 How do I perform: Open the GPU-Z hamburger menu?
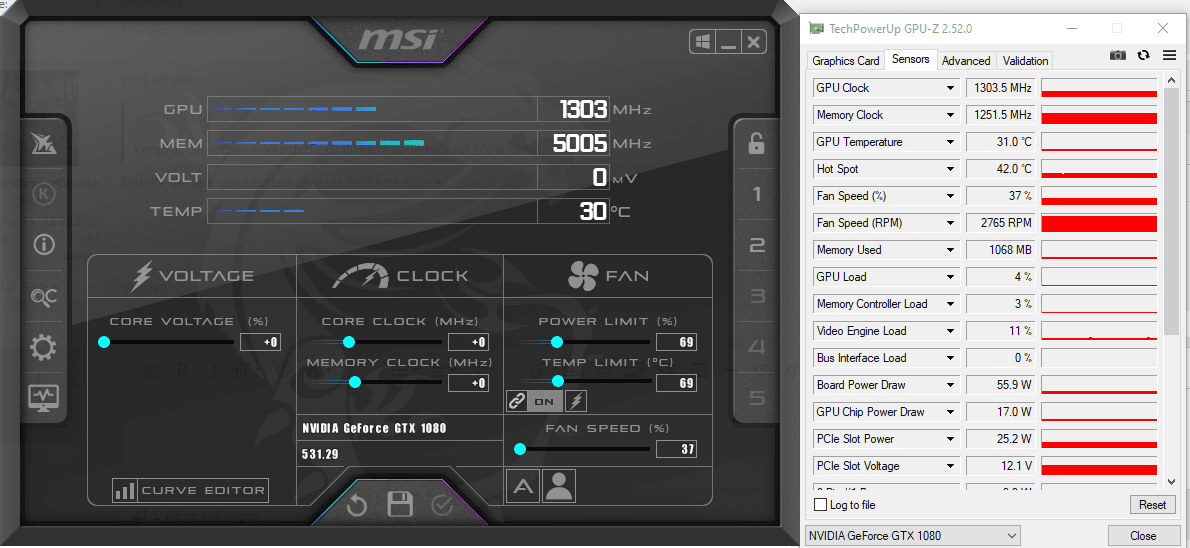click(x=1169, y=55)
